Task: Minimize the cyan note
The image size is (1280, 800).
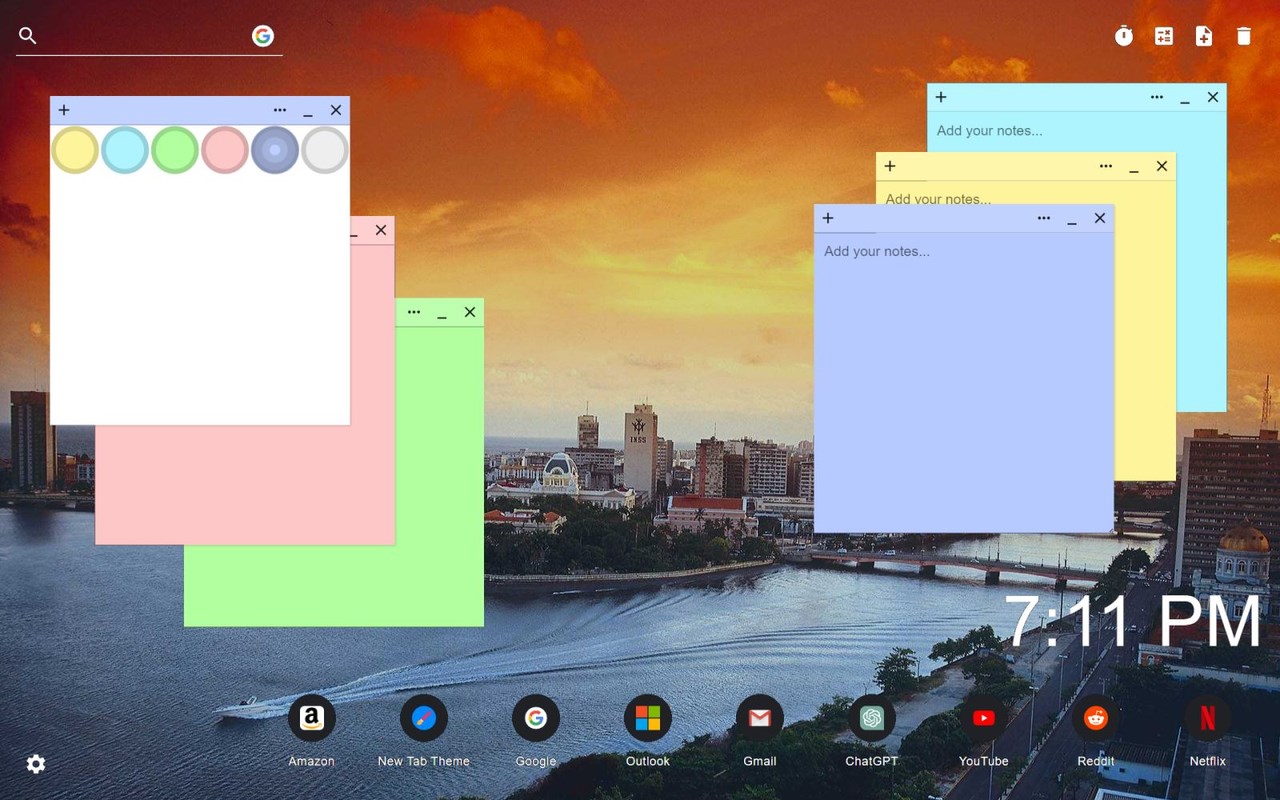Action: [1185, 99]
